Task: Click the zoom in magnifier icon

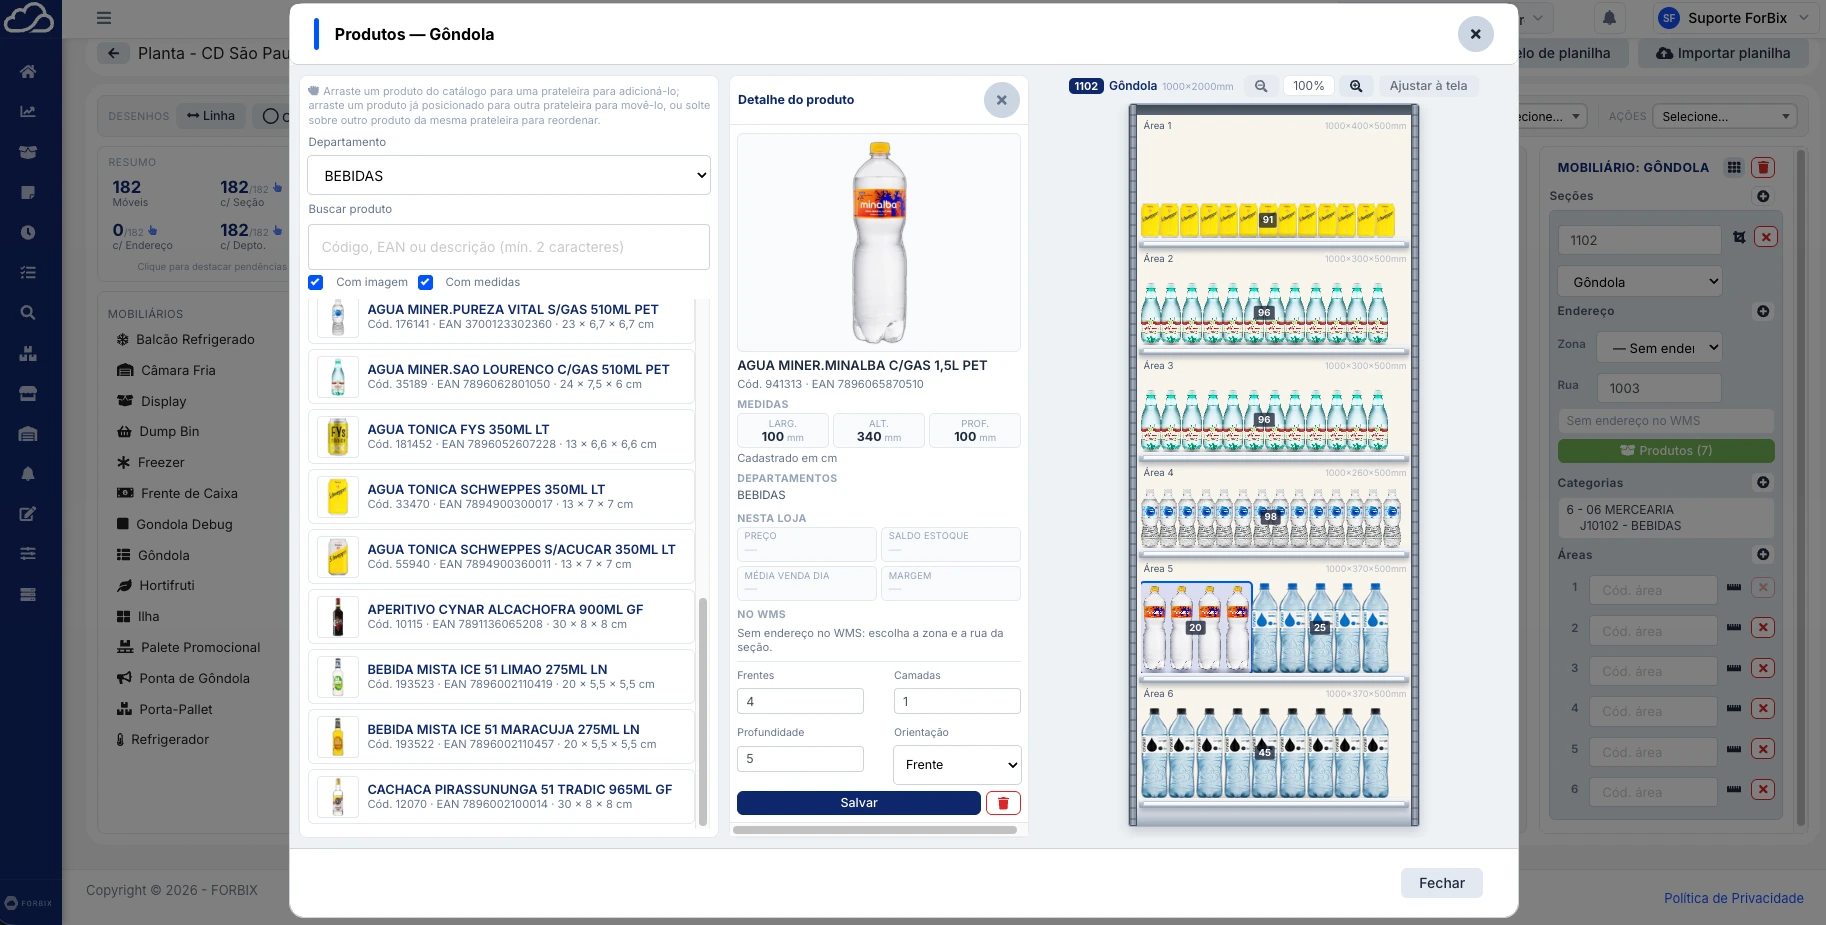Action: point(1356,86)
